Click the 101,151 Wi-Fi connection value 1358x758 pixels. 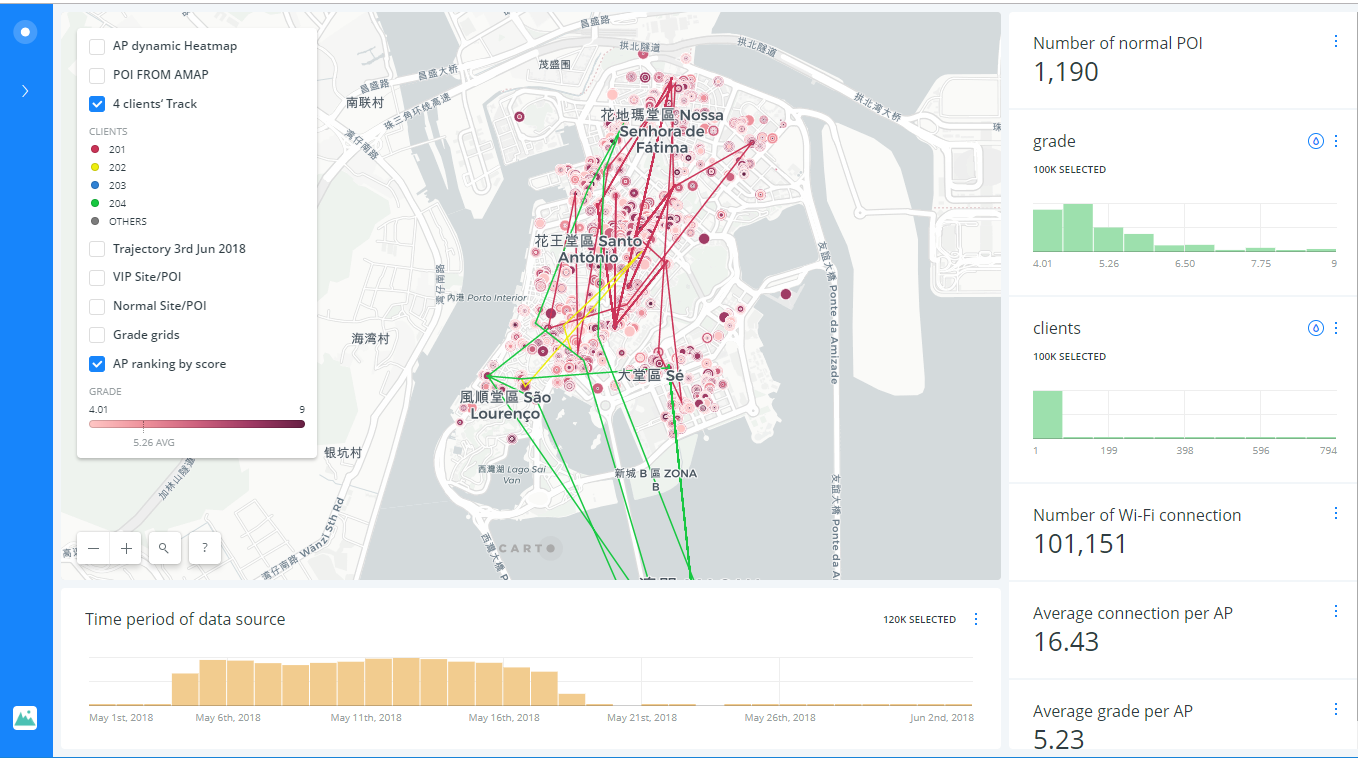pyautogui.click(x=1080, y=544)
